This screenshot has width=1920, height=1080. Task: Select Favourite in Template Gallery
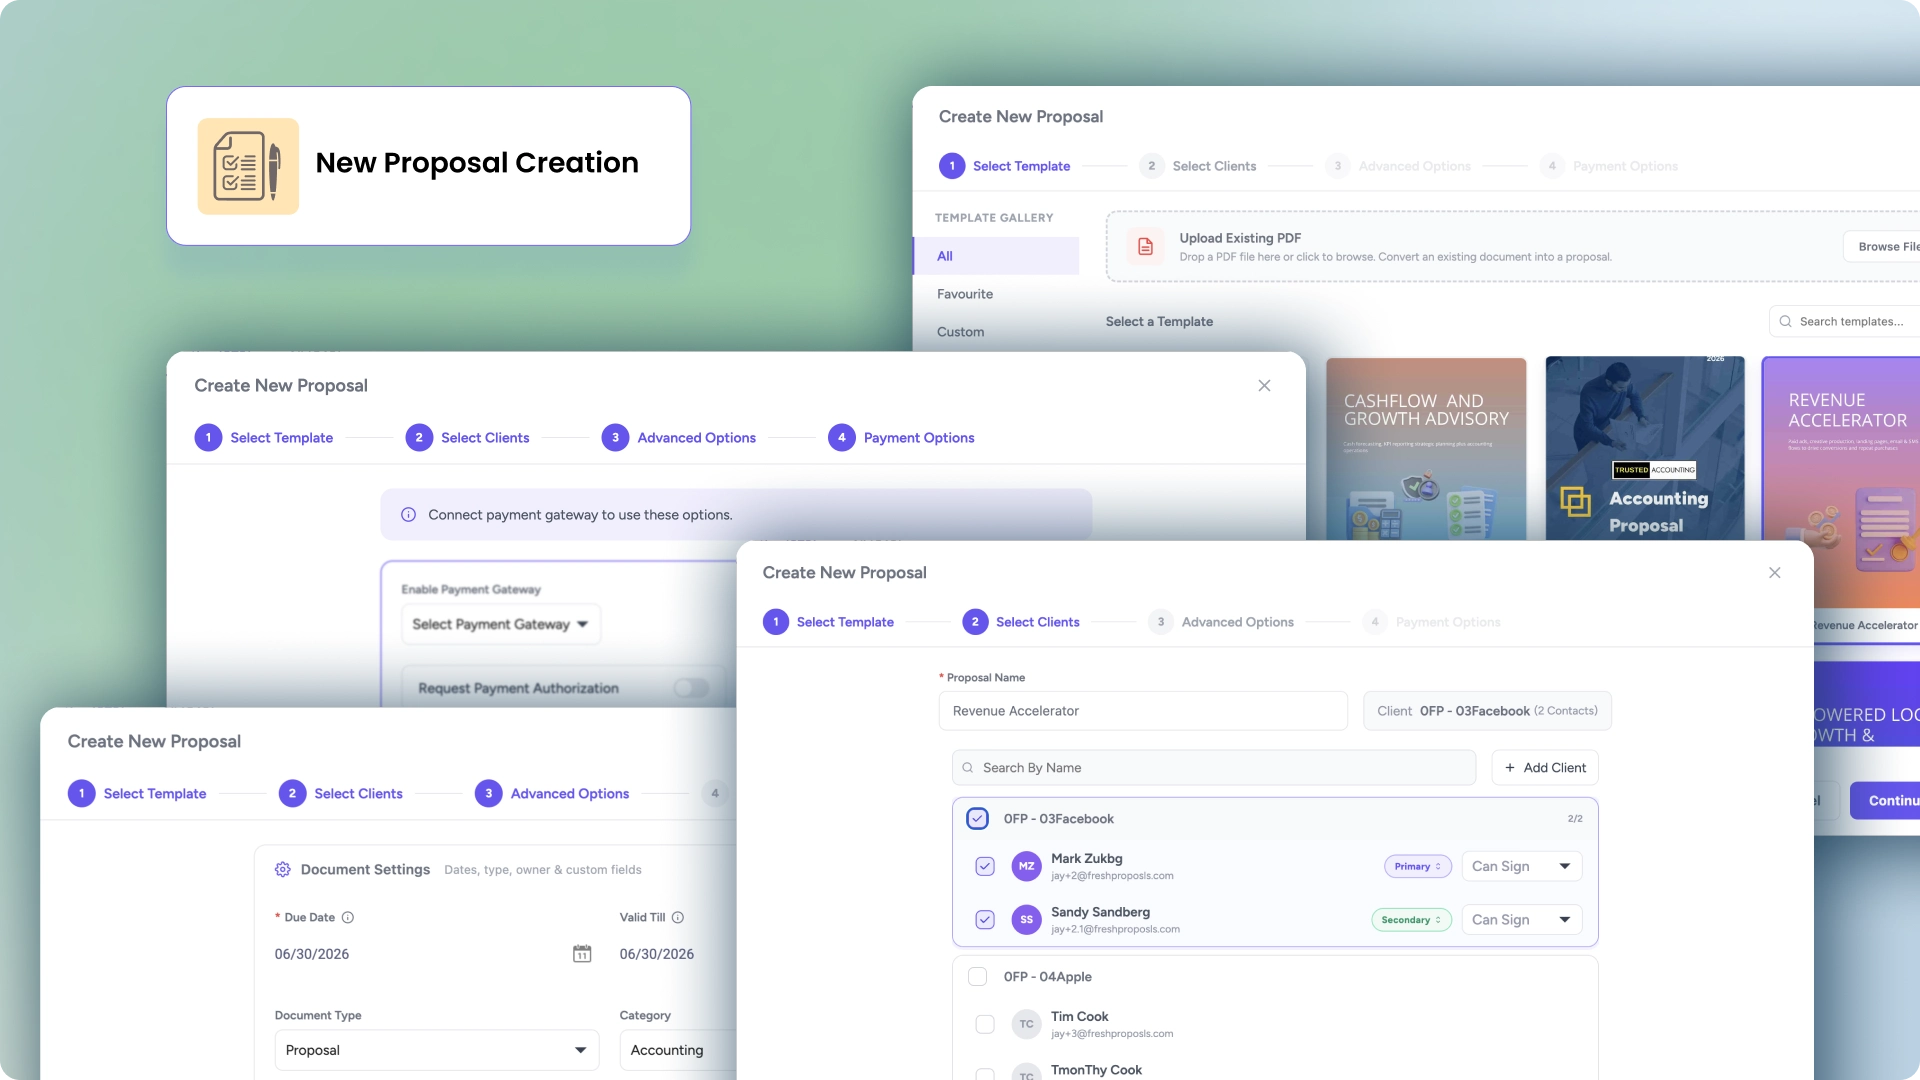pyautogui.click(x=965, y=294)
